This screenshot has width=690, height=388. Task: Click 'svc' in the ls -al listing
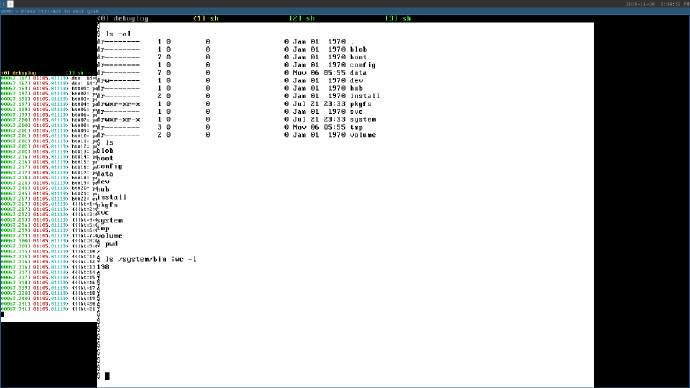point(356,112)
